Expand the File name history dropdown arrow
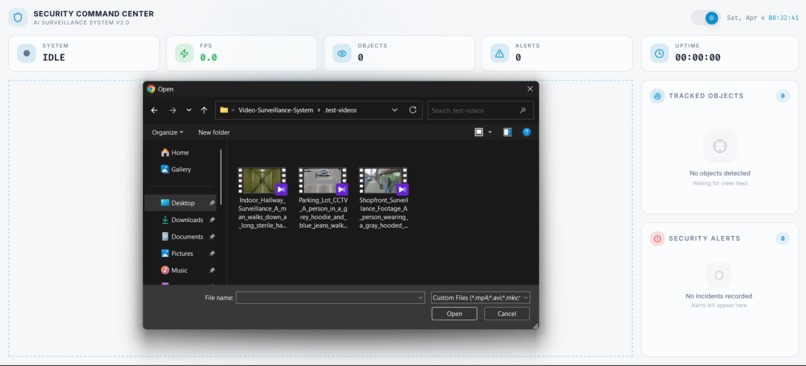 (x=420, y=298)
